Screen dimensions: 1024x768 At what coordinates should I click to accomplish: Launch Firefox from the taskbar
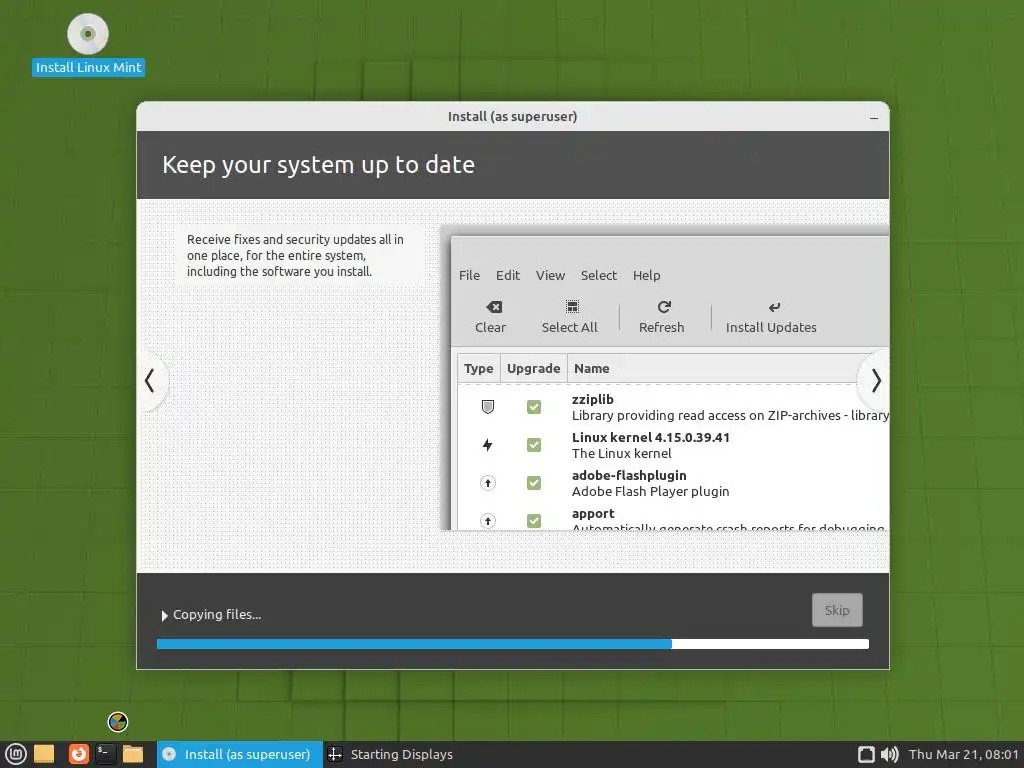tap(79, 754)
